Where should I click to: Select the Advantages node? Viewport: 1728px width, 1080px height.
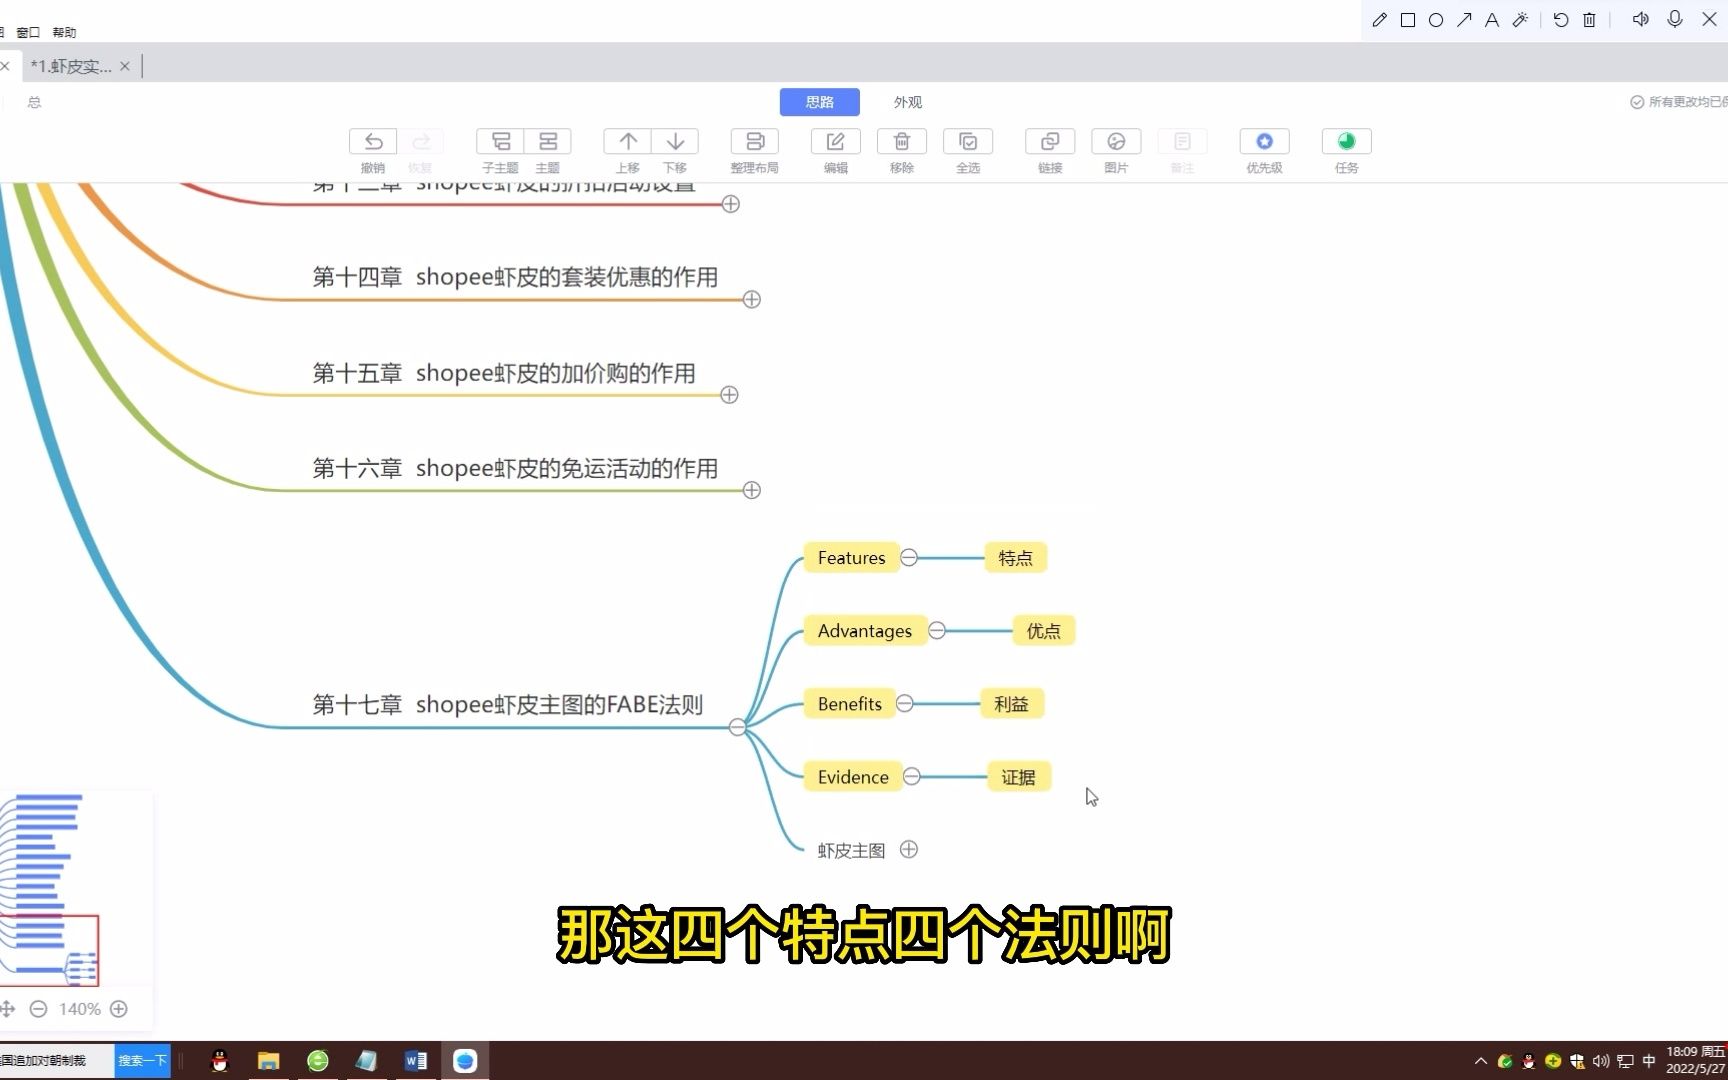865,631
